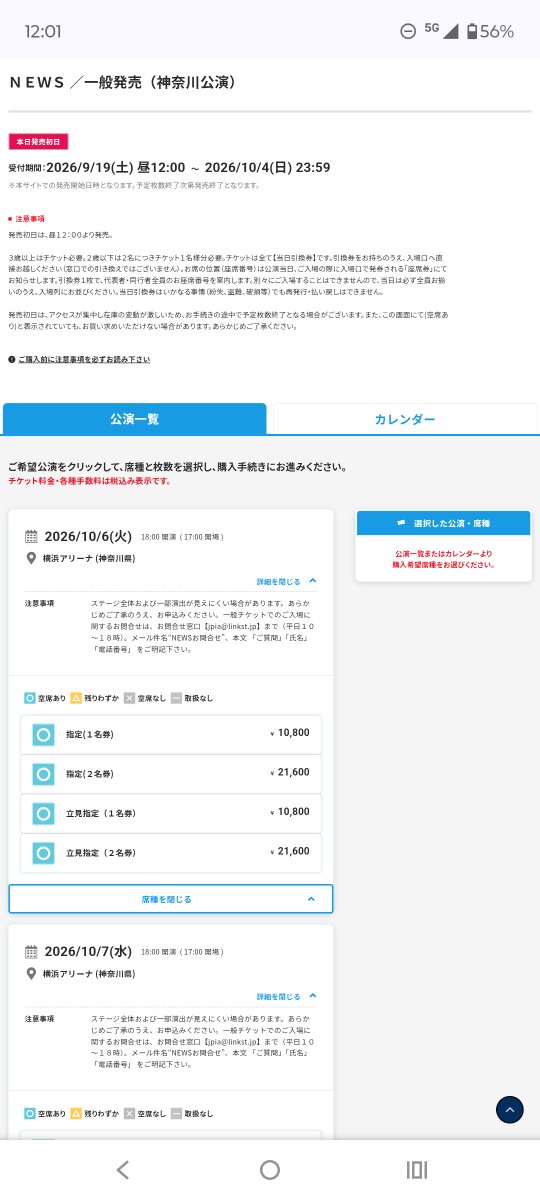Click the flag icon in 選択した公演 header
540x1200 pixels.
(x=401, y=523)
